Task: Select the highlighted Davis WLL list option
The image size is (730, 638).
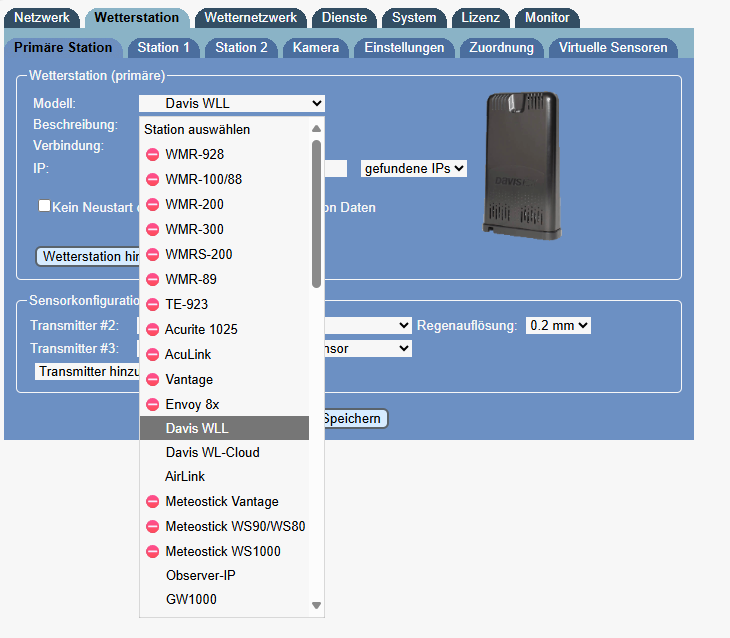Action: (x=224, y=428)
